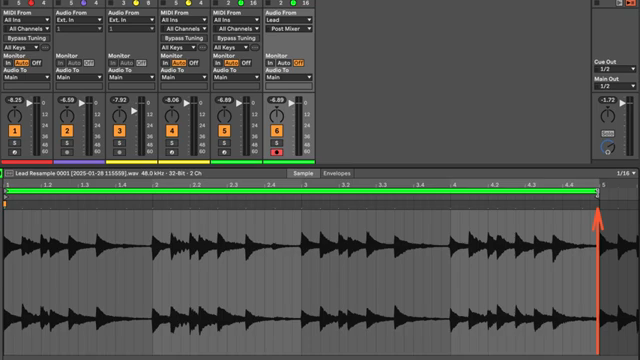The image size is (640, 360).
Task: Open track 4 All Keys dropdown
Action: pyautogui.click(x=178, y=48)
